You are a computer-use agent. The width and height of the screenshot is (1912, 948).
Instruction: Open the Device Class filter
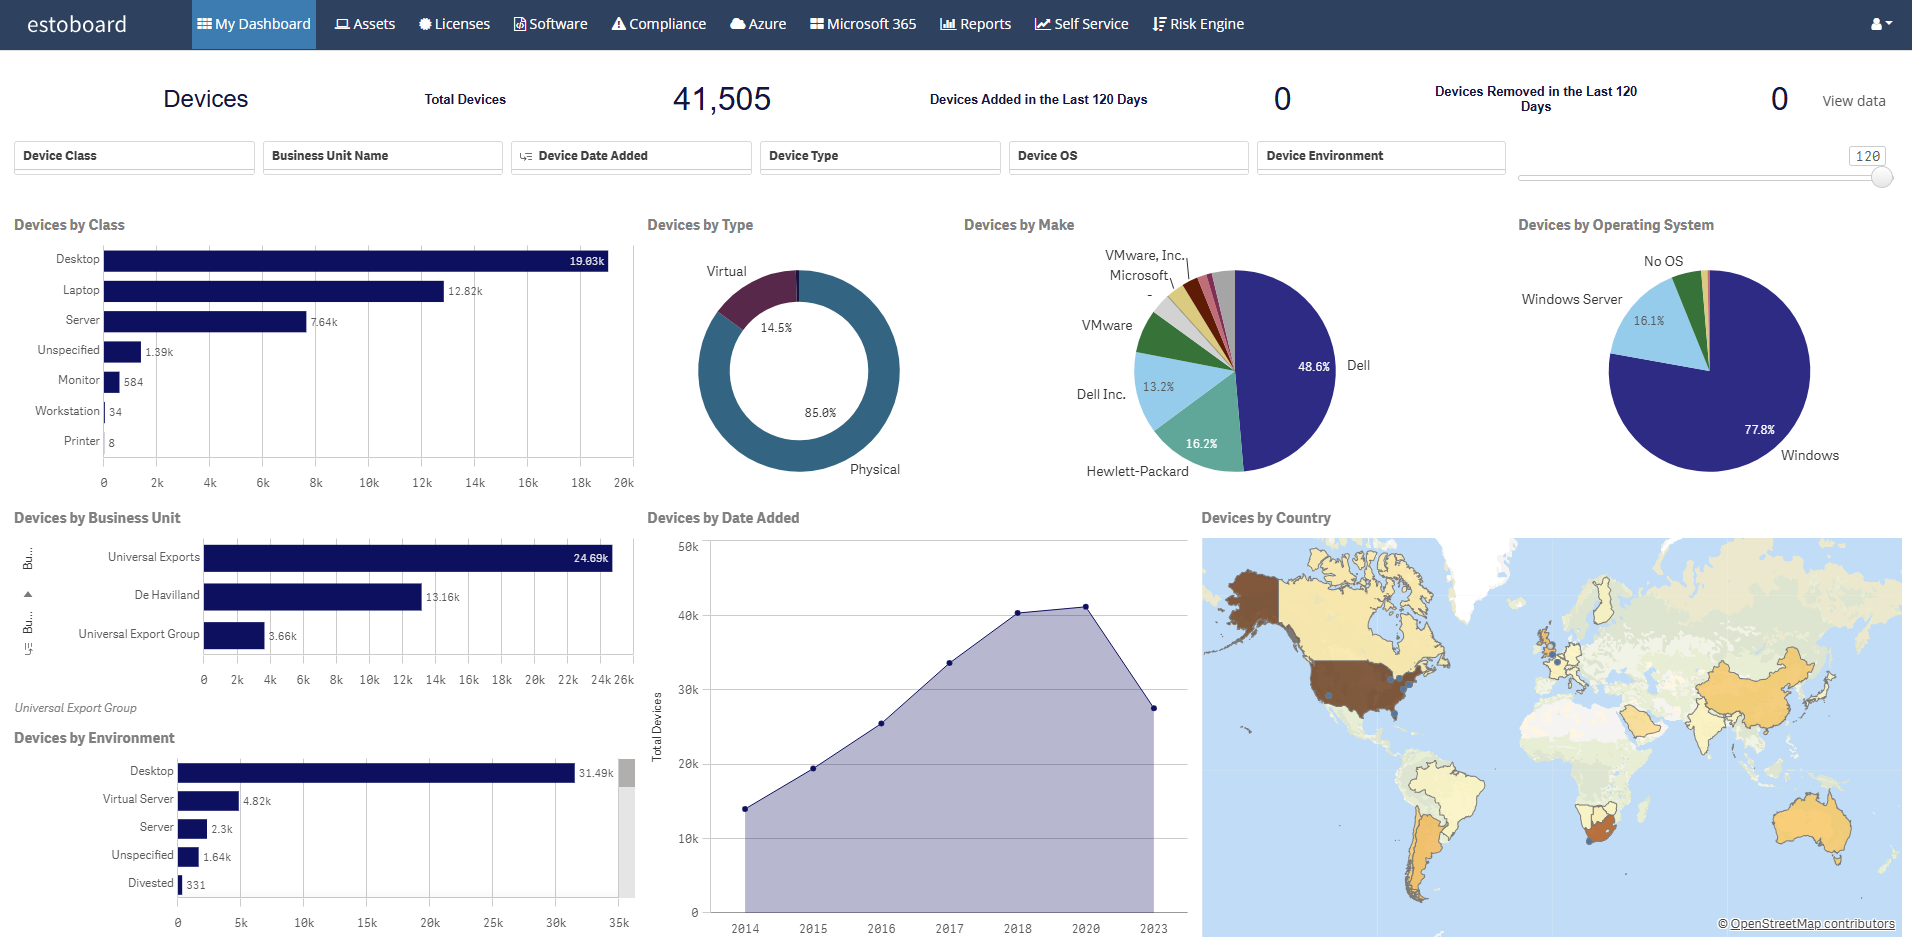point(134,156)
